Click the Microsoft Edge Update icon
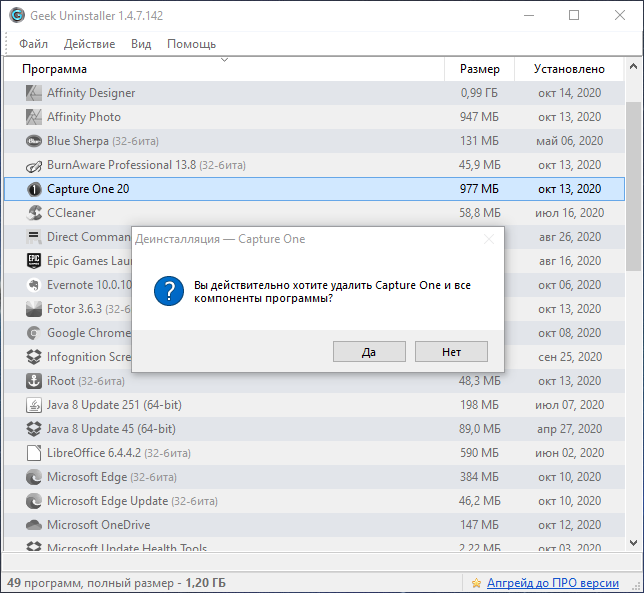The width and height of the screenshot is (644, 593). point(34,501)
